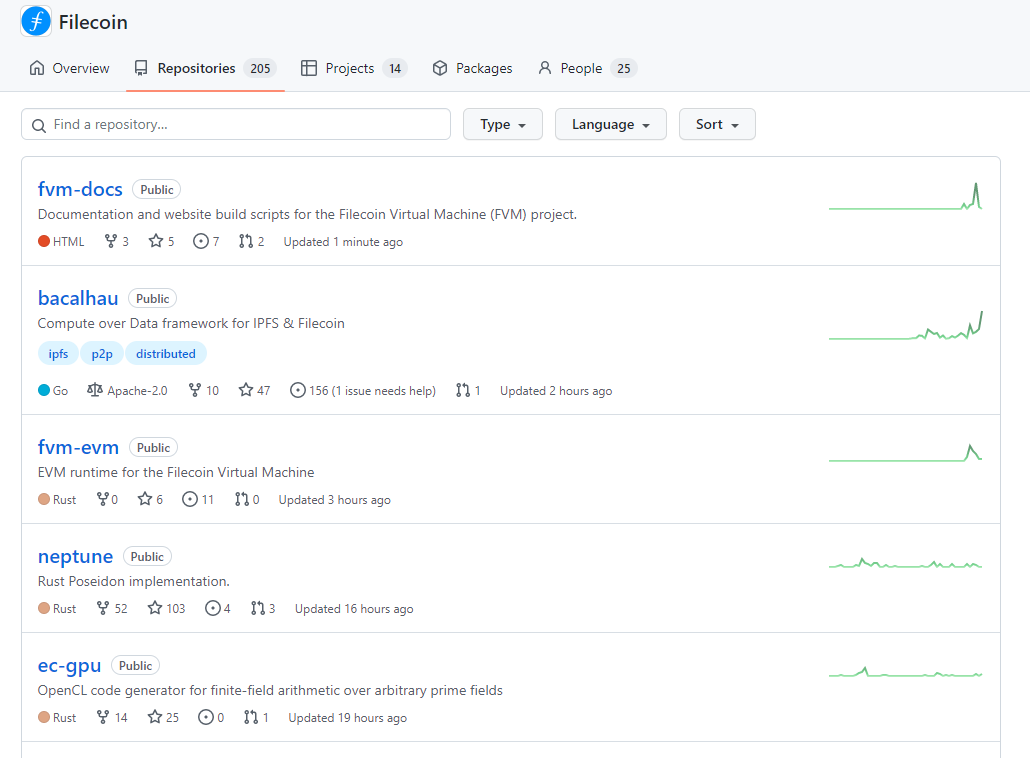Screen dimensions: 1030x758
Task: Click the neptune Rust language color dot
Action: click(44, 608)
